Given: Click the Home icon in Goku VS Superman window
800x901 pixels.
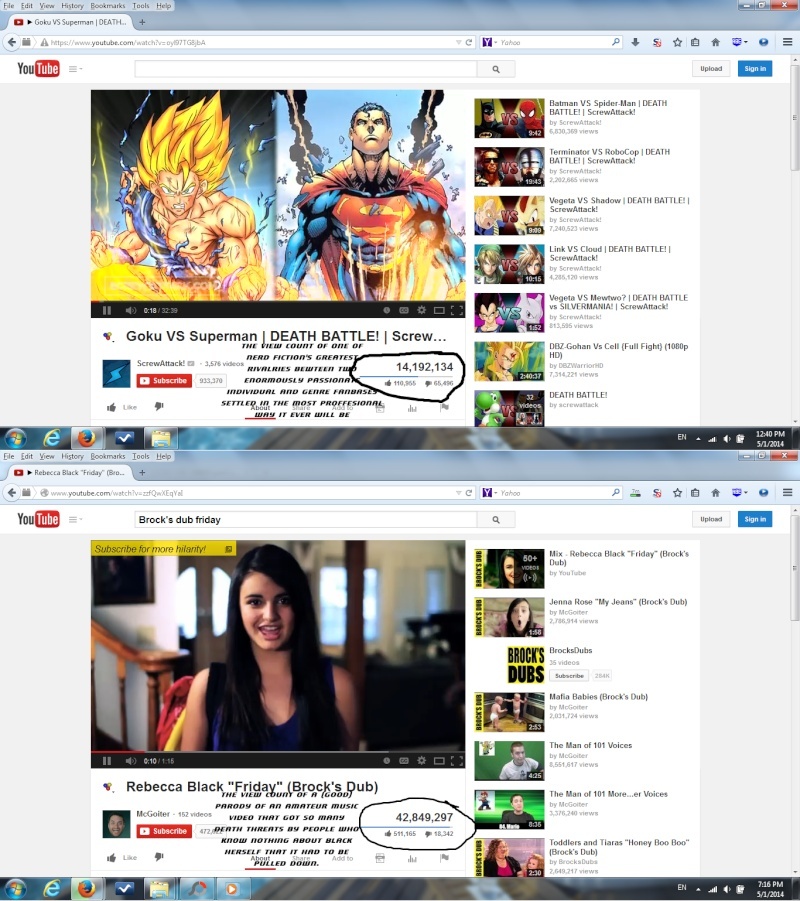Looking at the screenshot, I should point(716,42).
